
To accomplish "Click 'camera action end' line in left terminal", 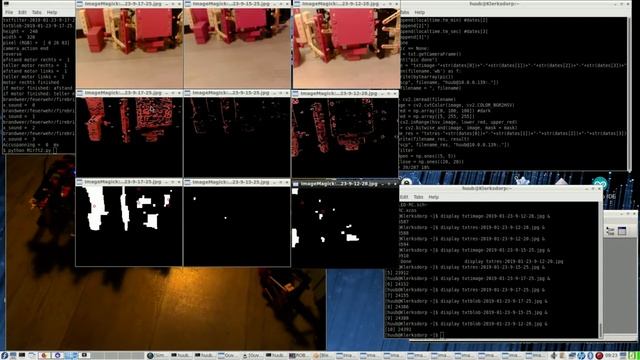I will [25, 48].
